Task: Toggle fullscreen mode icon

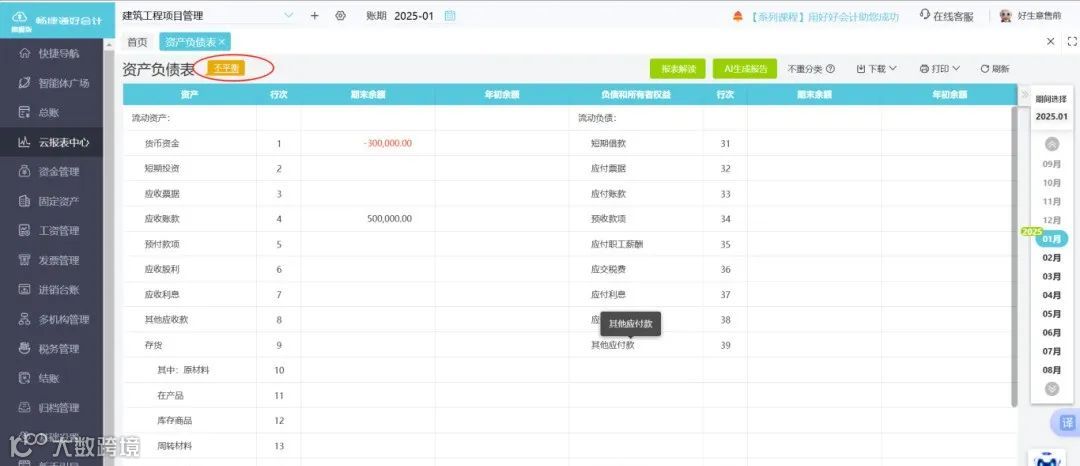Action: 1072,41
